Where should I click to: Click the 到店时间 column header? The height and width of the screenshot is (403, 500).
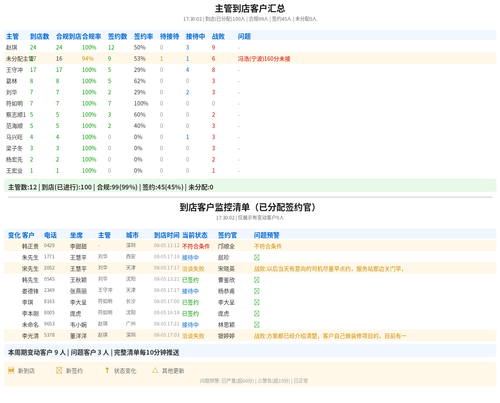click(x=167, y=235)
